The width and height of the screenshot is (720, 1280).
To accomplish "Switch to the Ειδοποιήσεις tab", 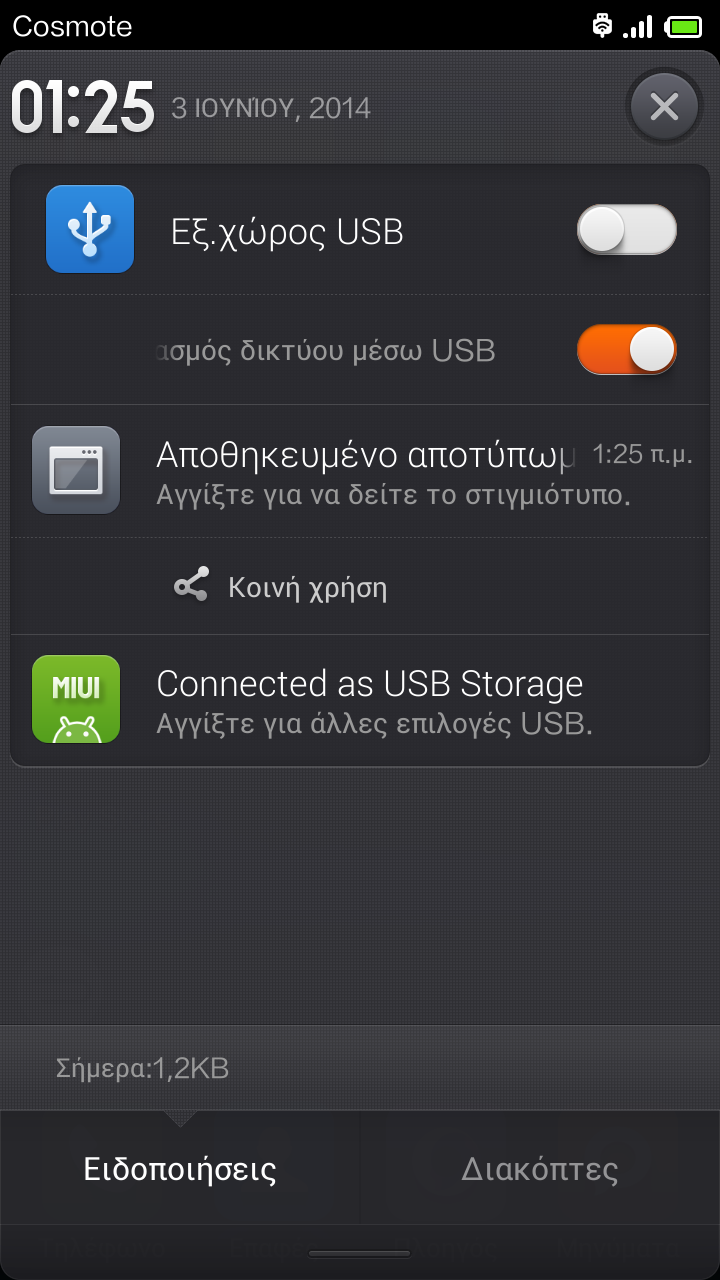I will (x=180, y=1169).
